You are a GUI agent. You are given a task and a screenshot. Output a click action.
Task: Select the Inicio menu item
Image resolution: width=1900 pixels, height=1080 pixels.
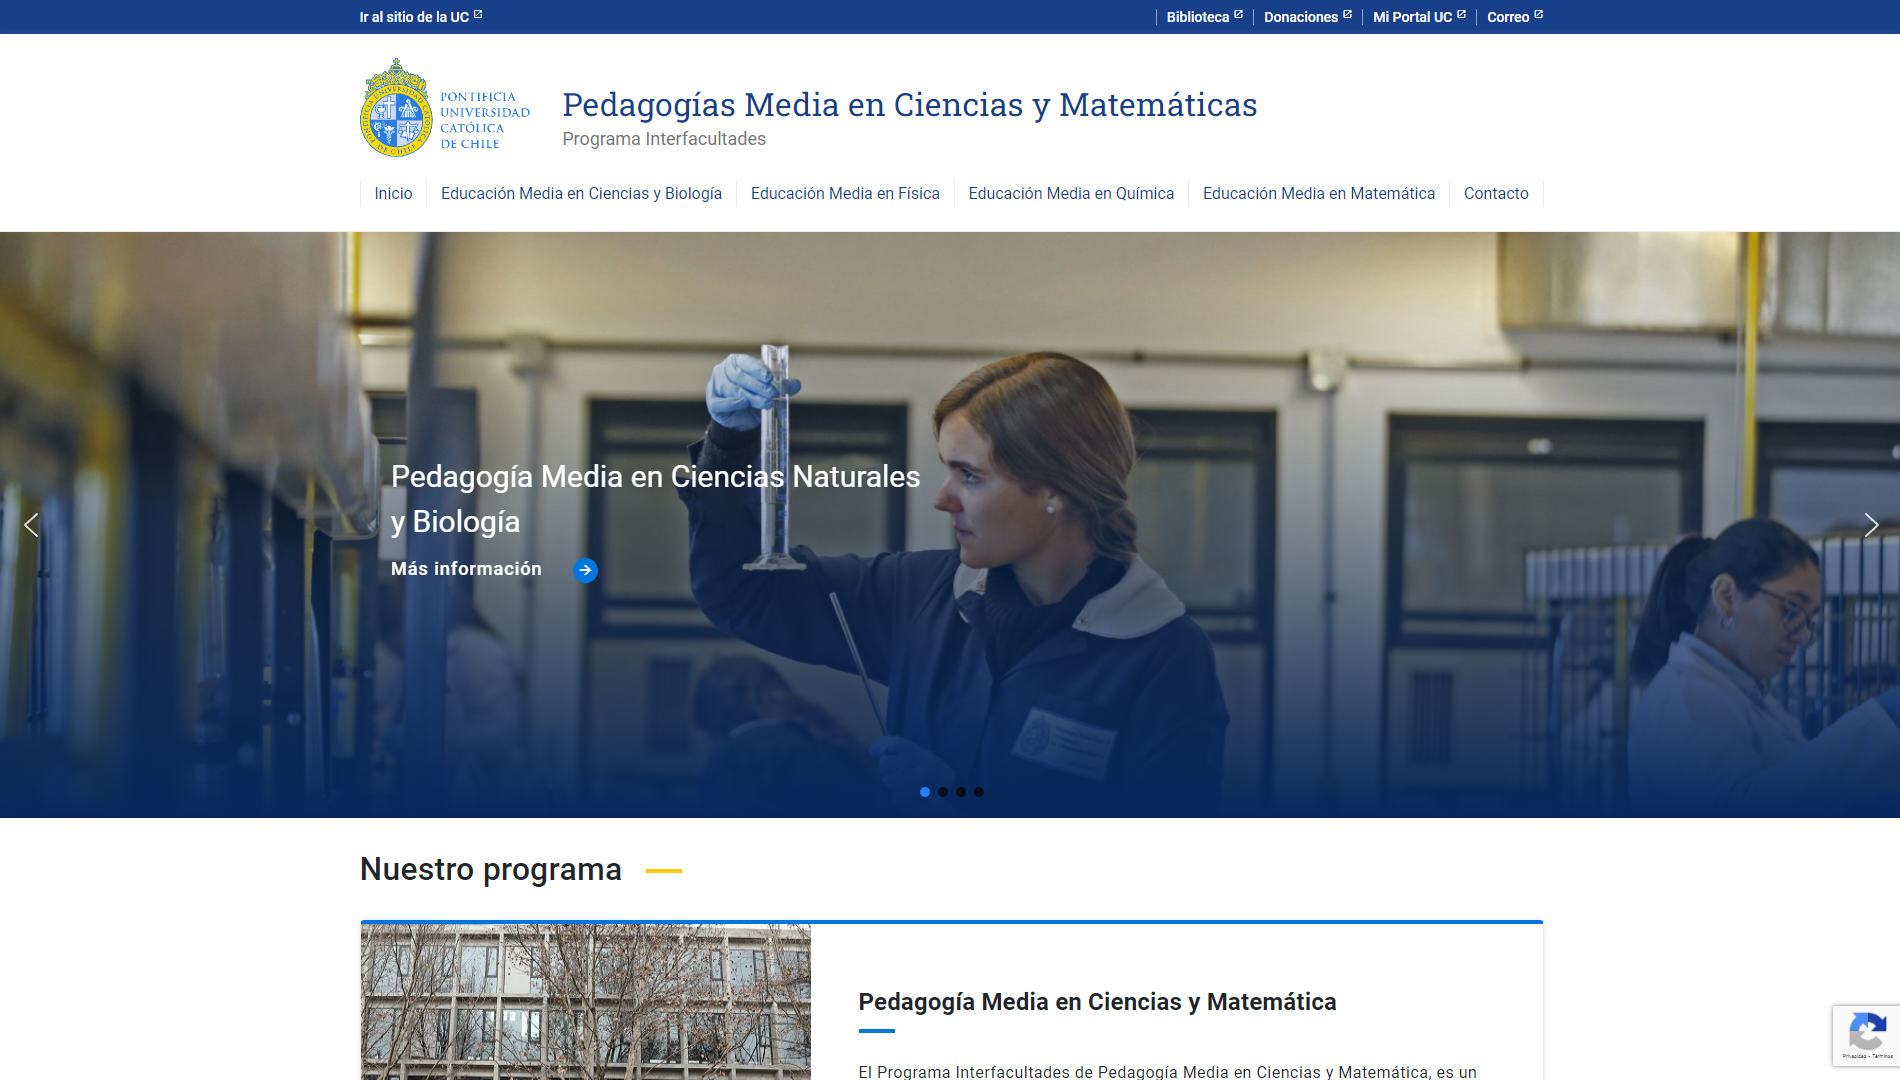tap(393, 193)
